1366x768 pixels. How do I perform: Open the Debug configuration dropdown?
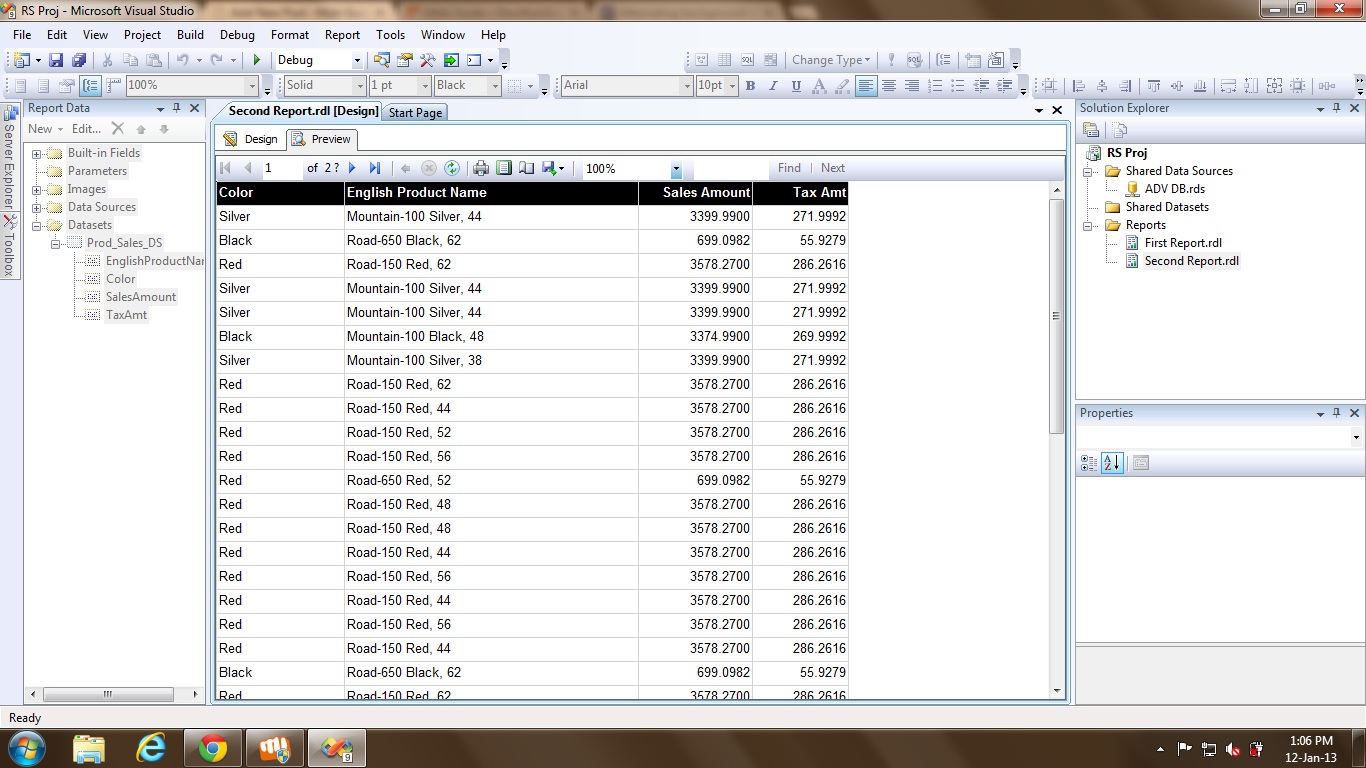click(x=357, y=60)
